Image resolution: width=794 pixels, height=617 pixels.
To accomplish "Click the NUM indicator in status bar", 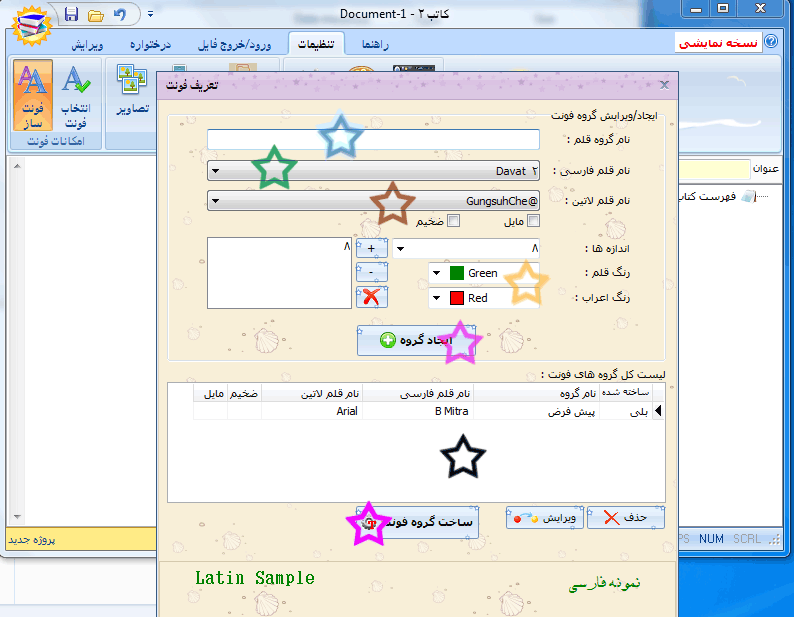I will (711, 539).
